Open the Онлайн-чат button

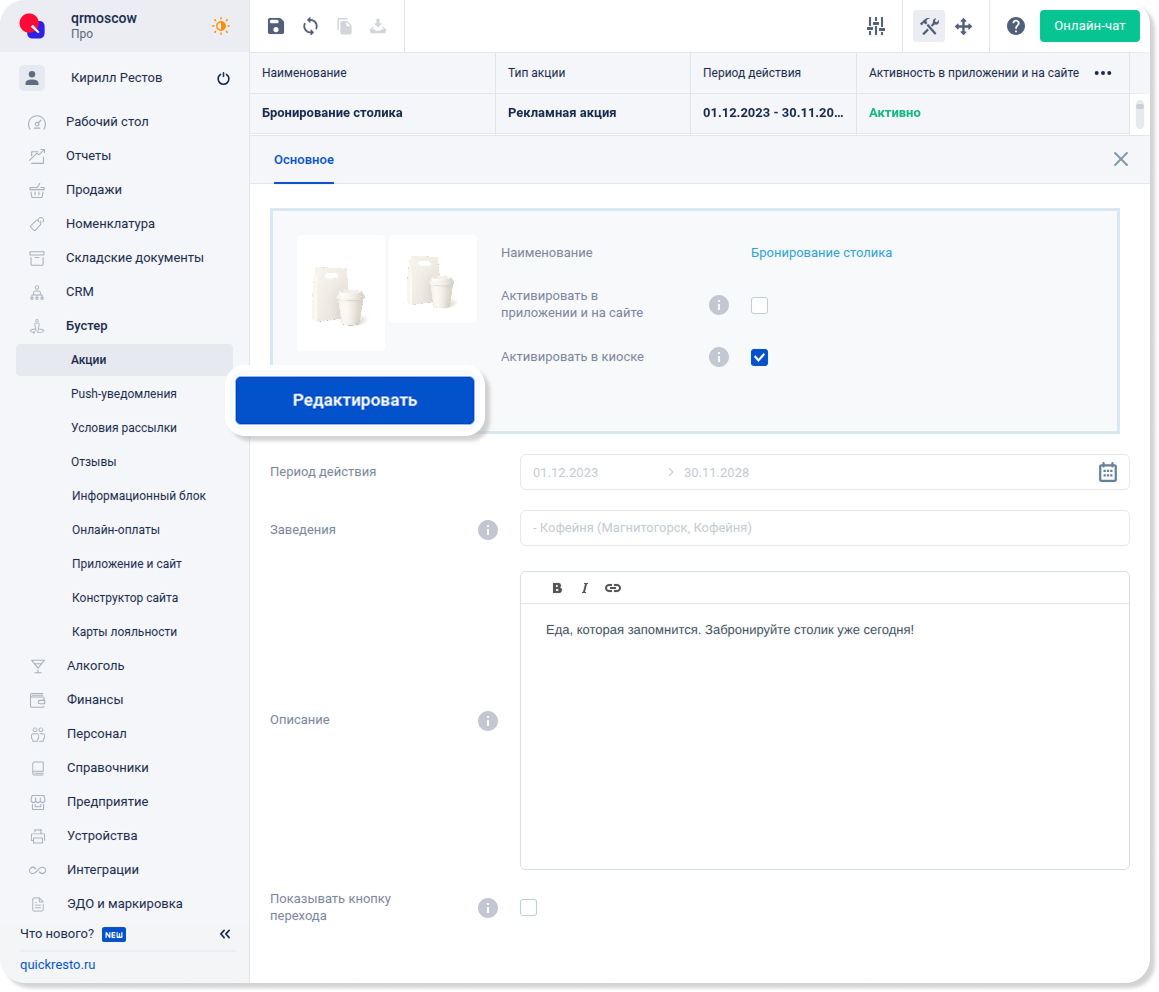tap(1089, 26)
